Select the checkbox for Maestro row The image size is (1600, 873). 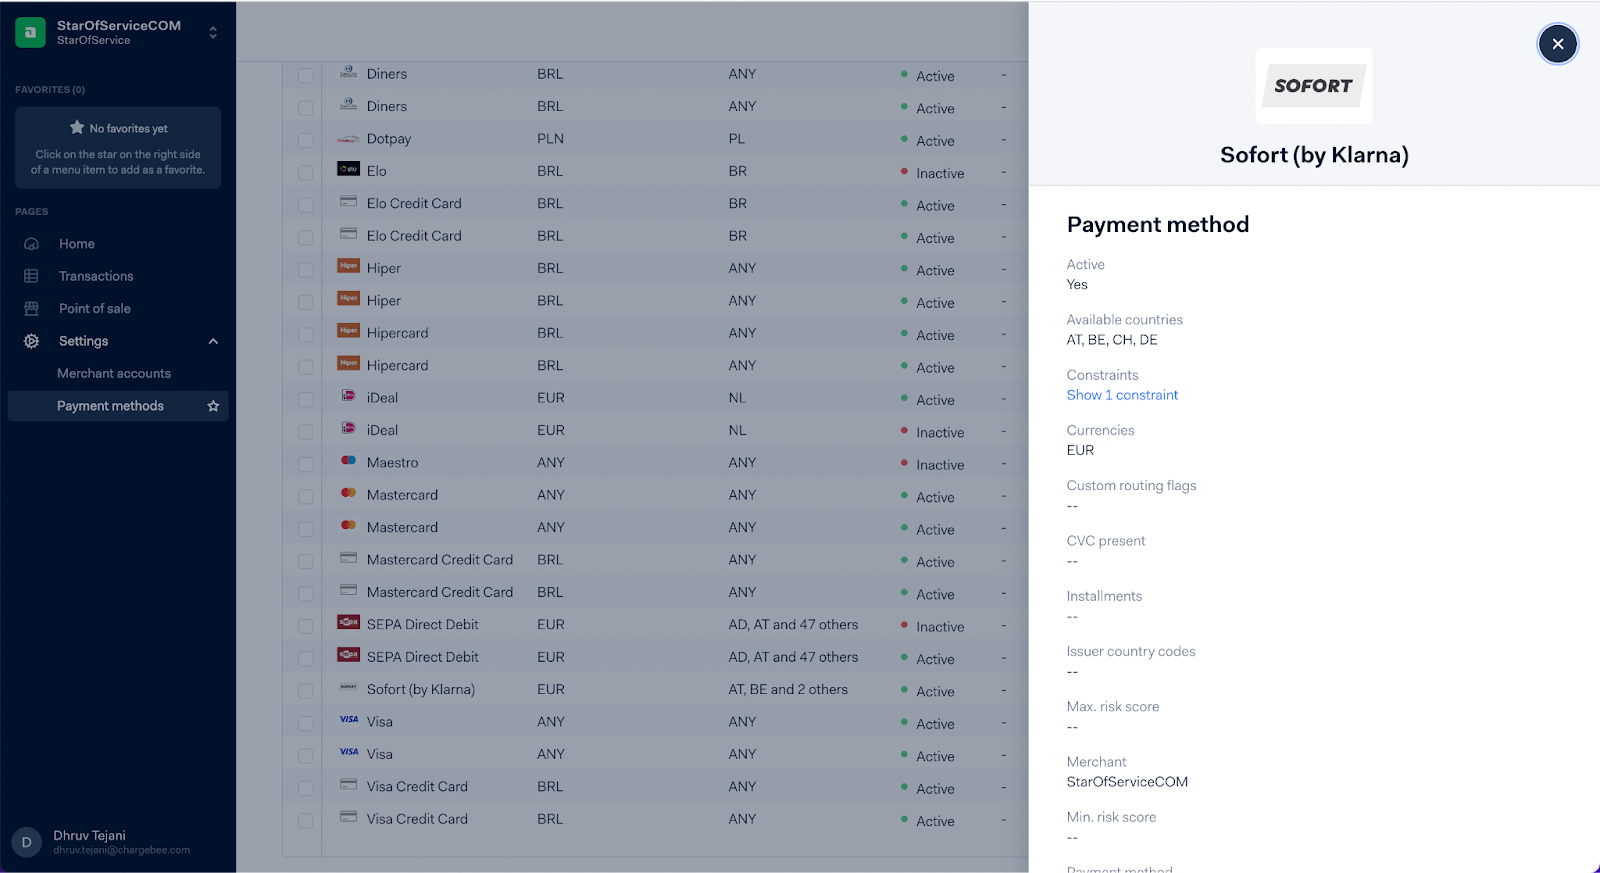coord(306,464)
